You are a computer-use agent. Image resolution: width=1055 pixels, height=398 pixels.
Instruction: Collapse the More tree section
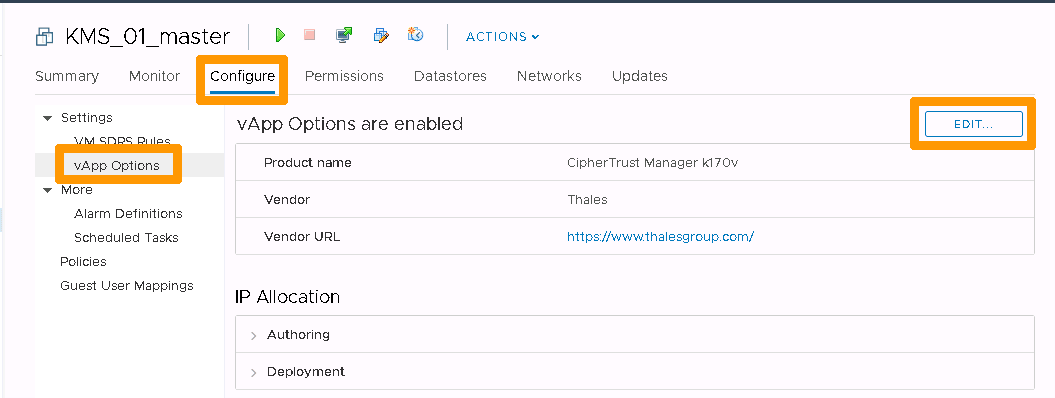[47, 190]
